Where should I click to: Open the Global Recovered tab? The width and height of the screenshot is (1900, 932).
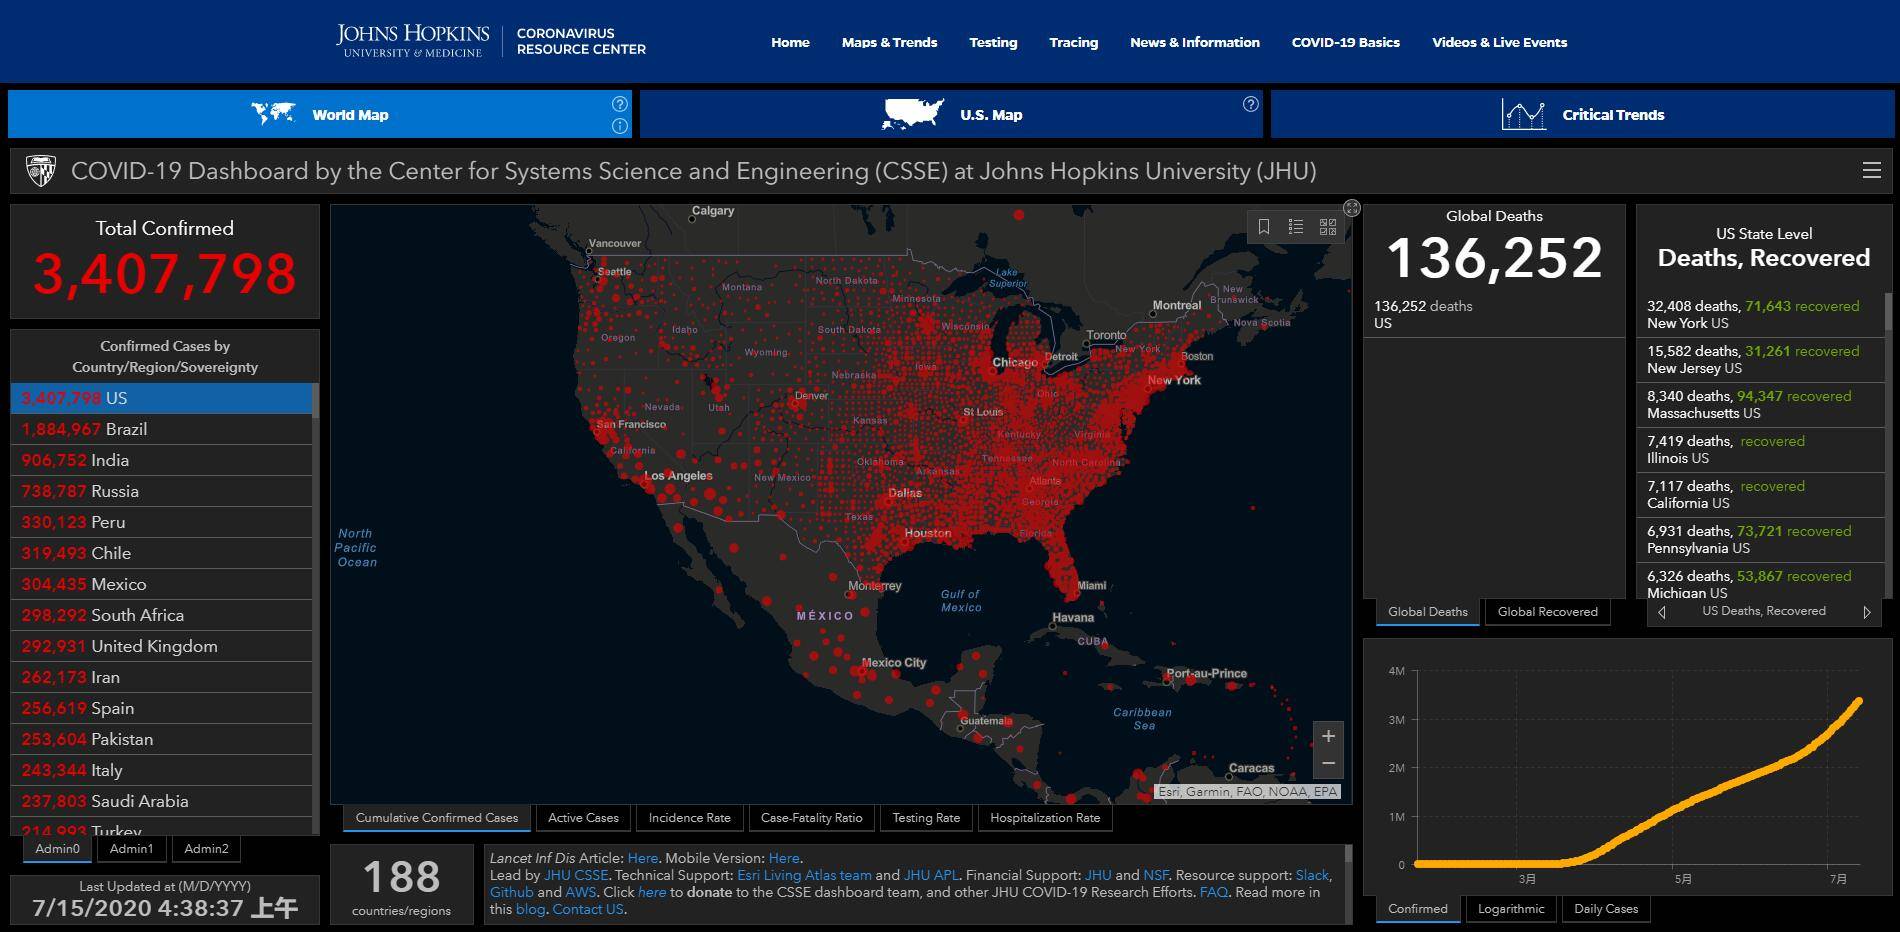(1547, 612)
